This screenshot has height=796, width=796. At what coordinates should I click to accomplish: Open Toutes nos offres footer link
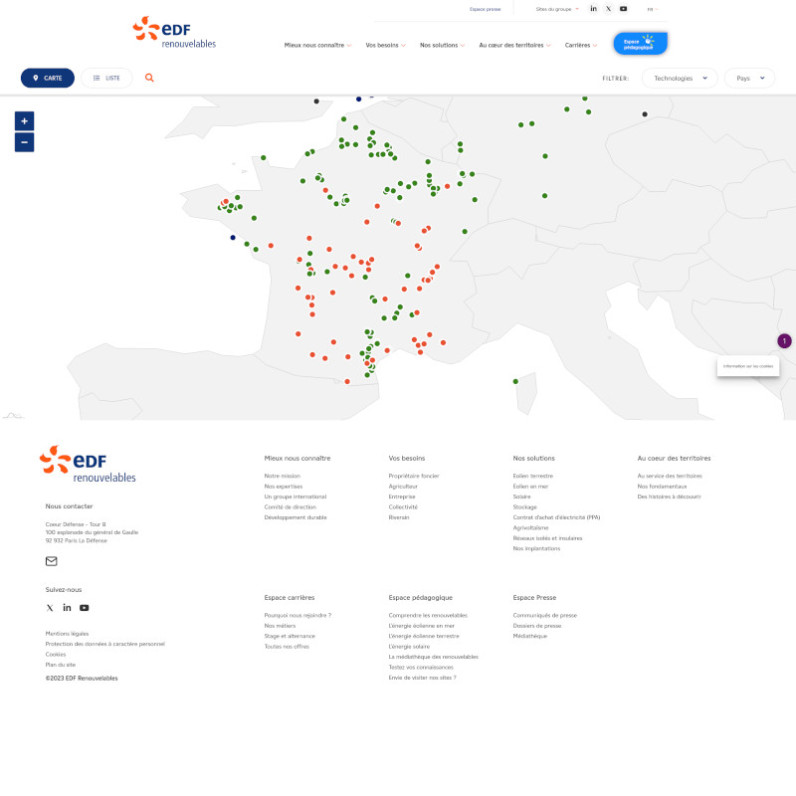pyautogui.click(x=287, y=647)
